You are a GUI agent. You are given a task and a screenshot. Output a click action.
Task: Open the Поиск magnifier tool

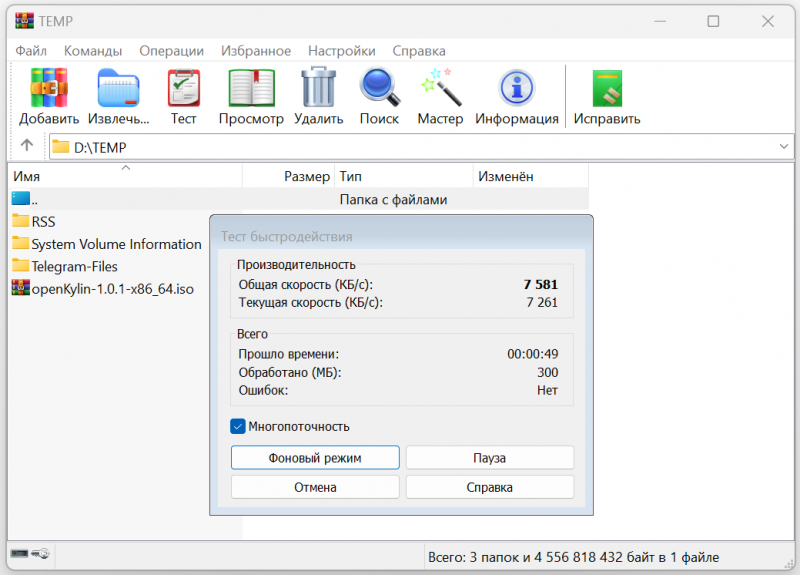click(x=379, y=88)
